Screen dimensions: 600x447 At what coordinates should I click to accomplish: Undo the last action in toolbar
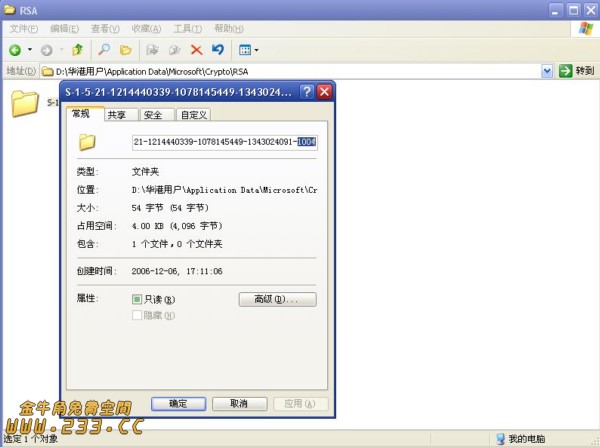click(218, 50)
